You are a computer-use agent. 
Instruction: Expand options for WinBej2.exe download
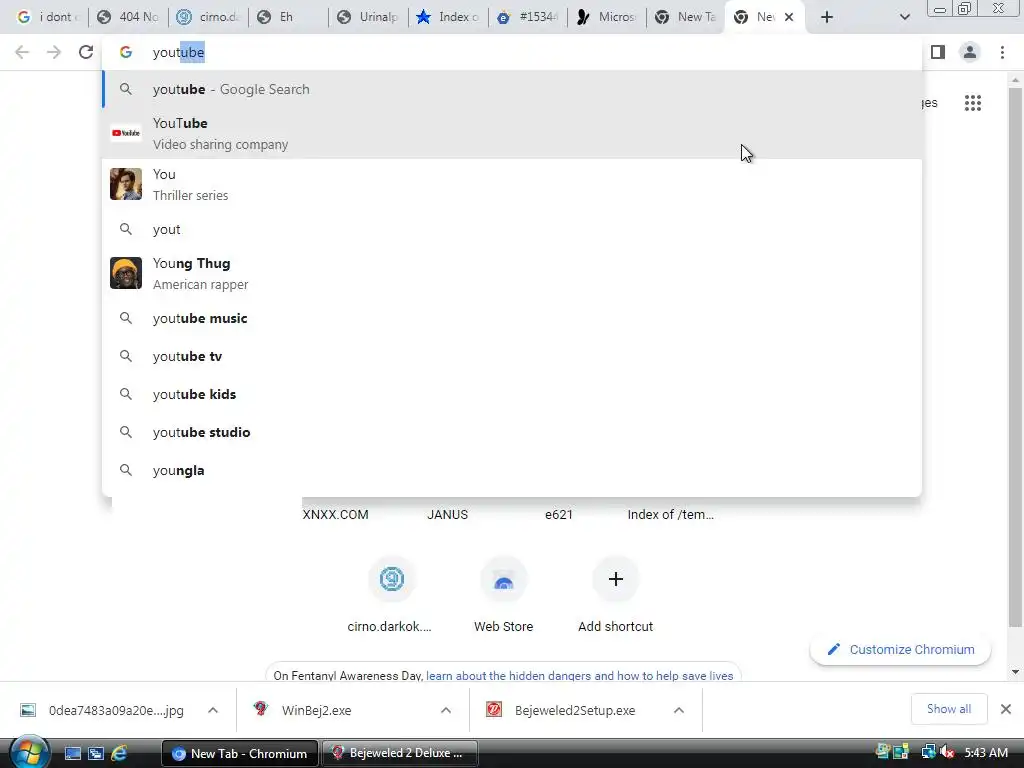tap(446, 710)
